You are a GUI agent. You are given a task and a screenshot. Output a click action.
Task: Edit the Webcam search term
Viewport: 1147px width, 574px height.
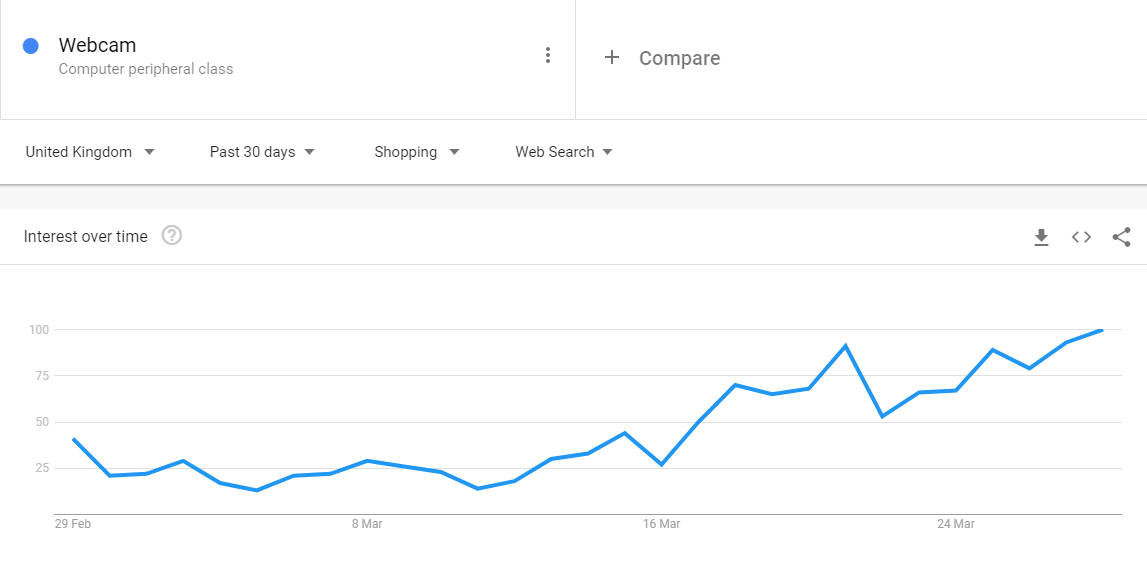point(97,45)
